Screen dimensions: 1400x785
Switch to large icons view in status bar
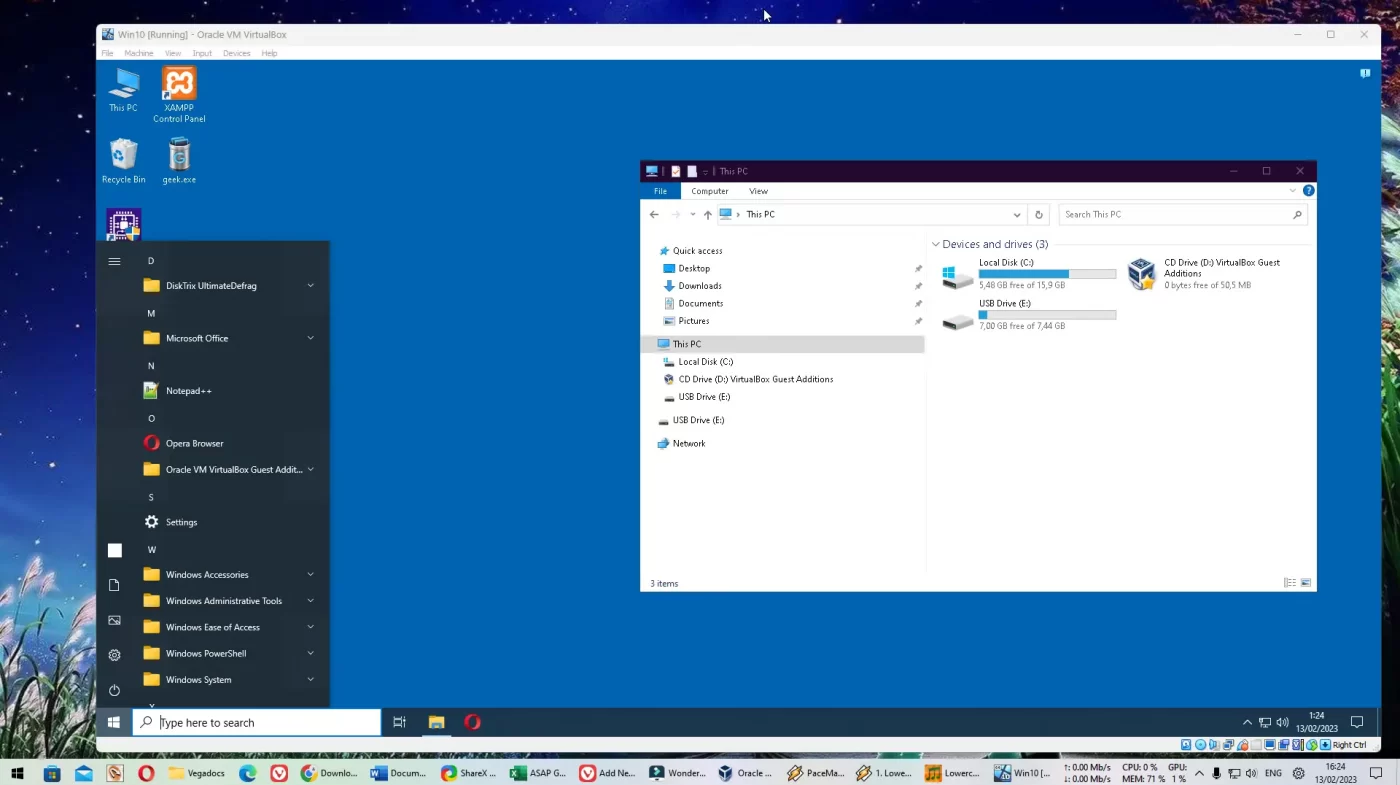[1306, 583]
